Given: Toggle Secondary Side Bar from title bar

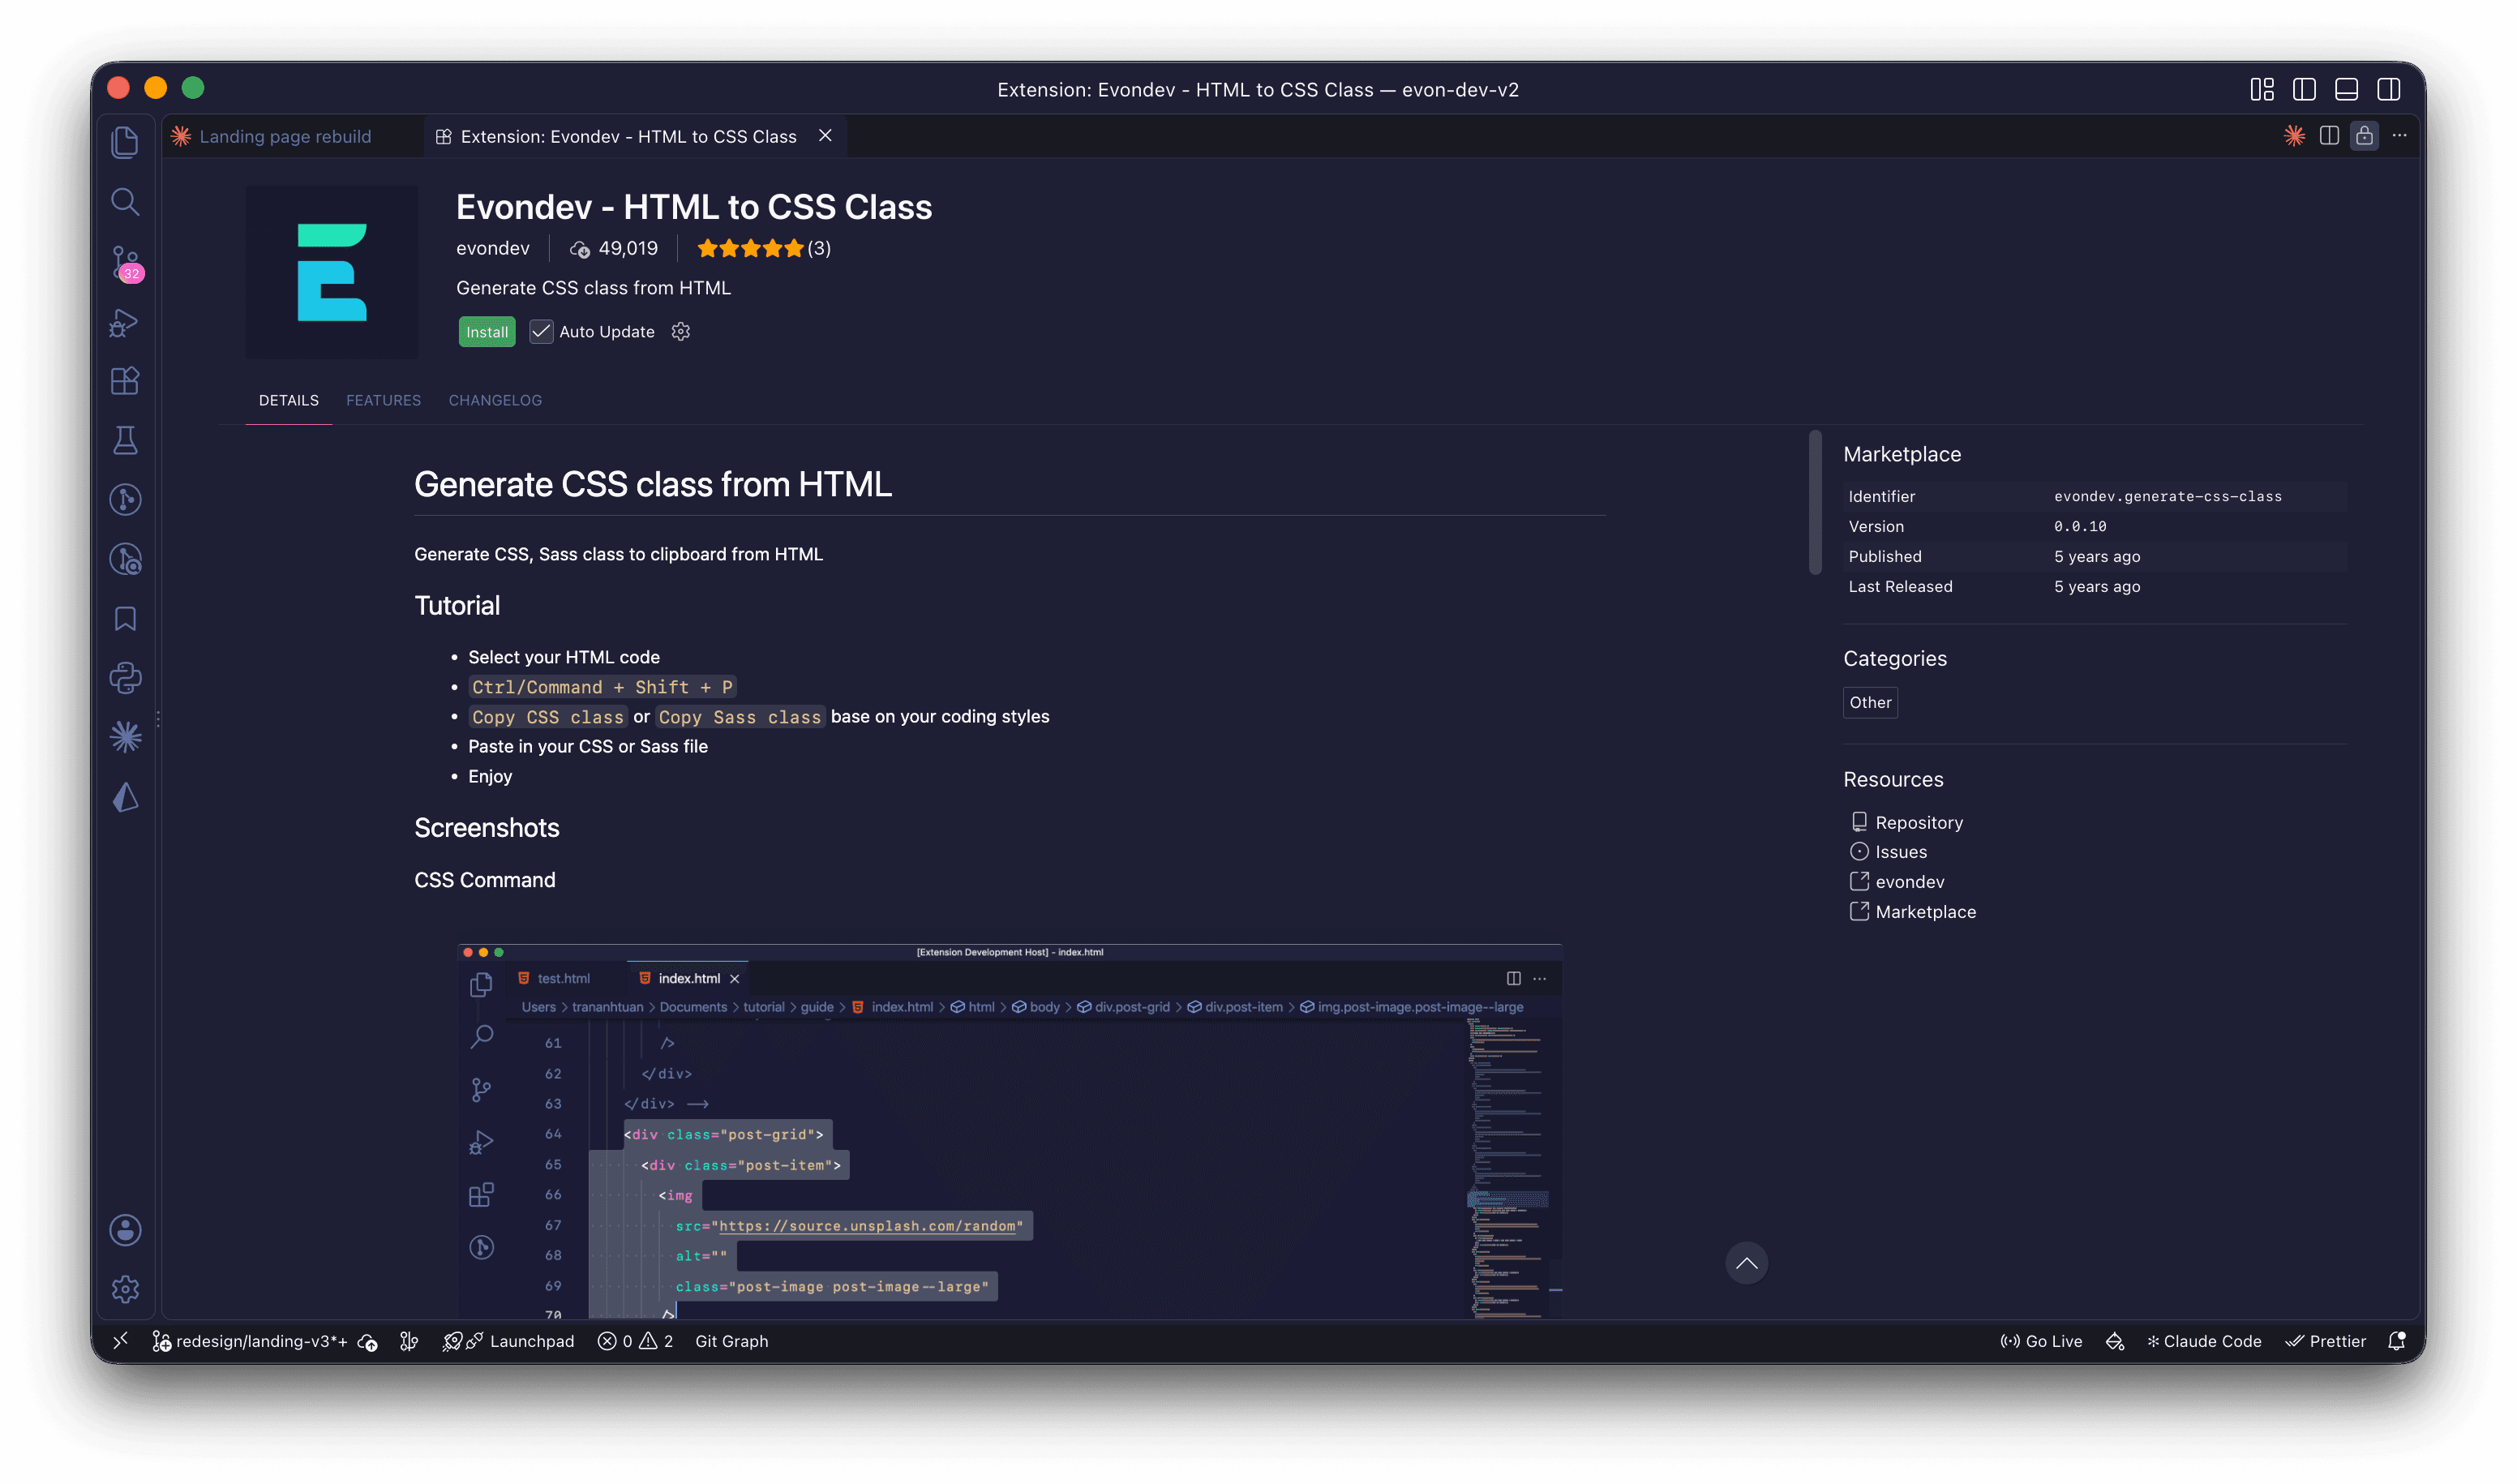Looking at the screenshot, I should pos(2389,89).
